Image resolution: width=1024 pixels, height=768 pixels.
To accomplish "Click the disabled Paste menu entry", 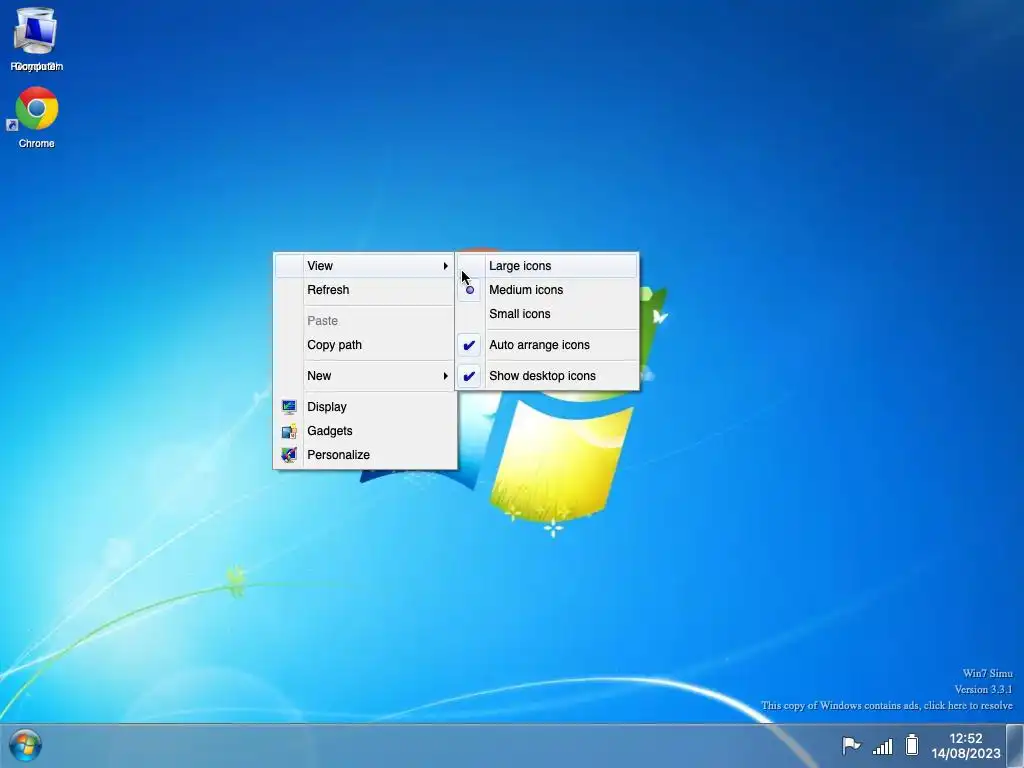I will pyautogui.click(x=365, y=321).
